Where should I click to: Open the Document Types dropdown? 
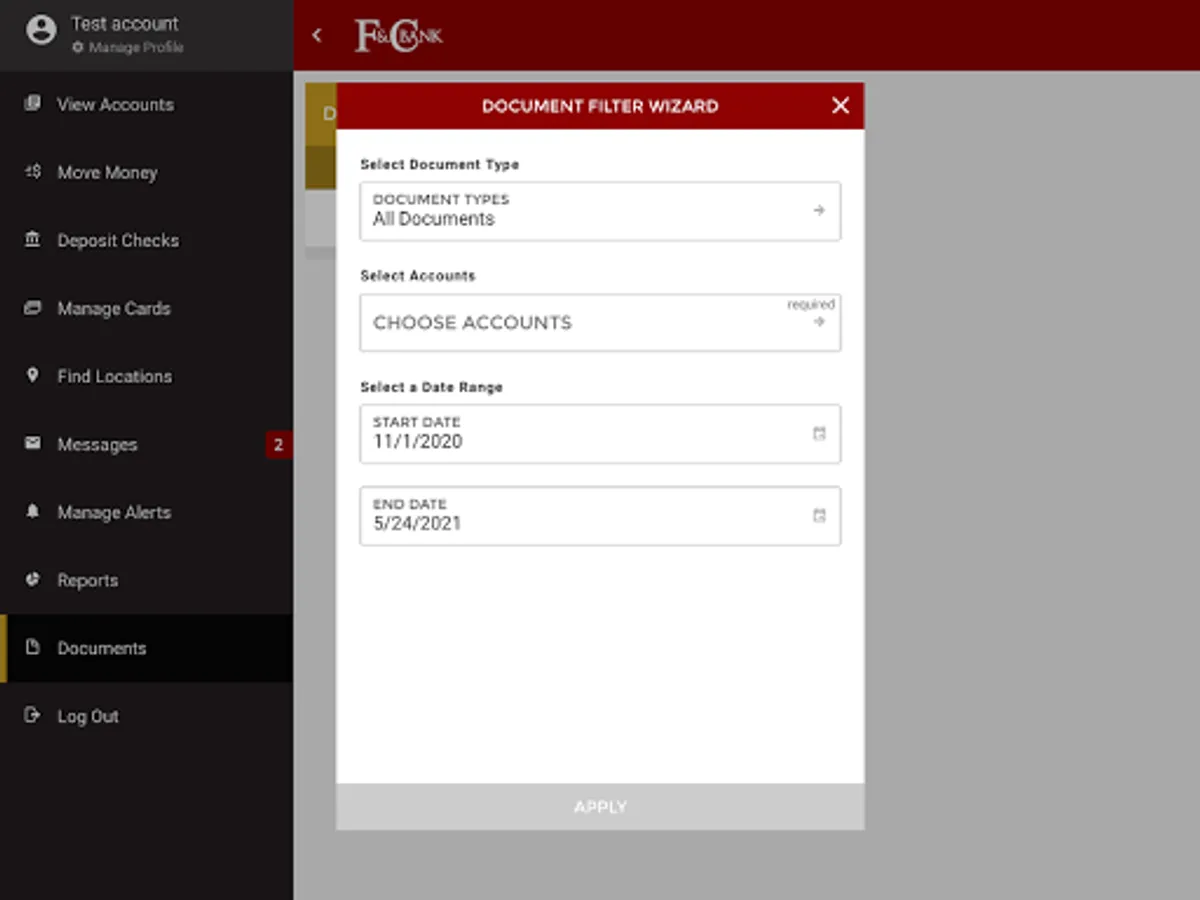(x=600, y=211)
